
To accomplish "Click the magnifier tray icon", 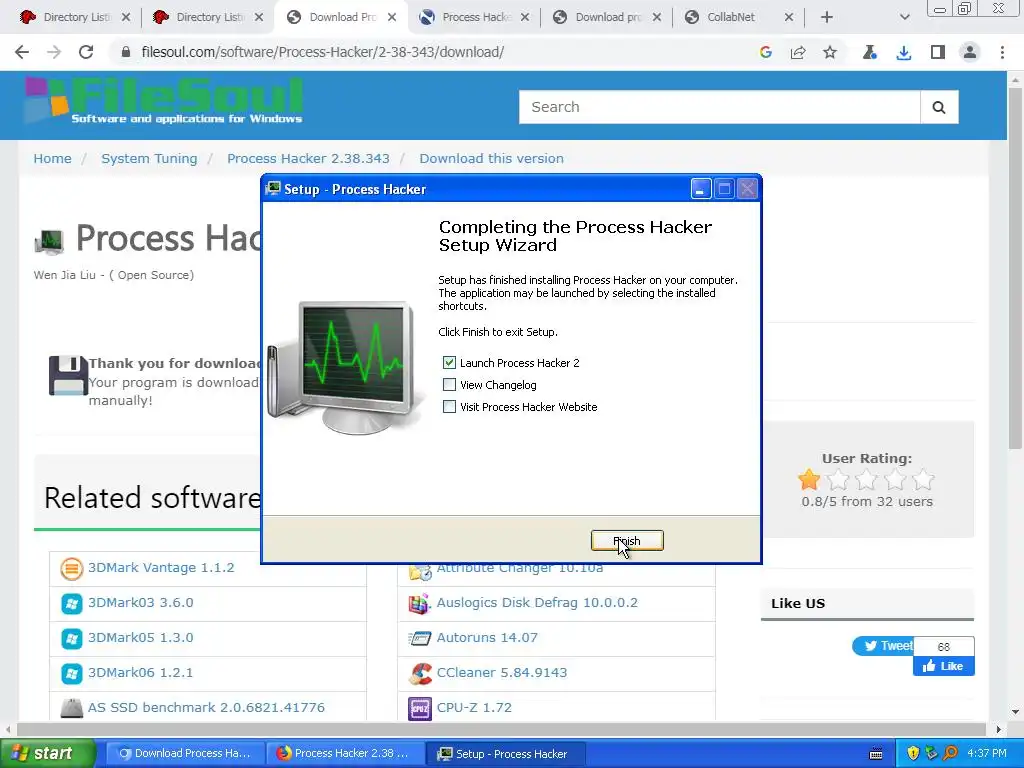I will pos(951,754).
